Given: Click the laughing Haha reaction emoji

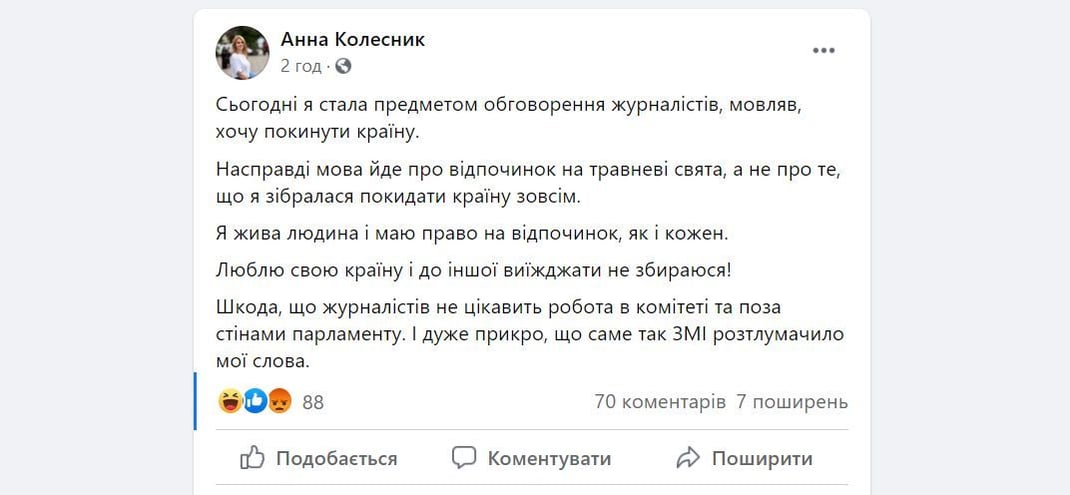Looking at the screenshot, I should pyautogui.click(x=230, y=402).
